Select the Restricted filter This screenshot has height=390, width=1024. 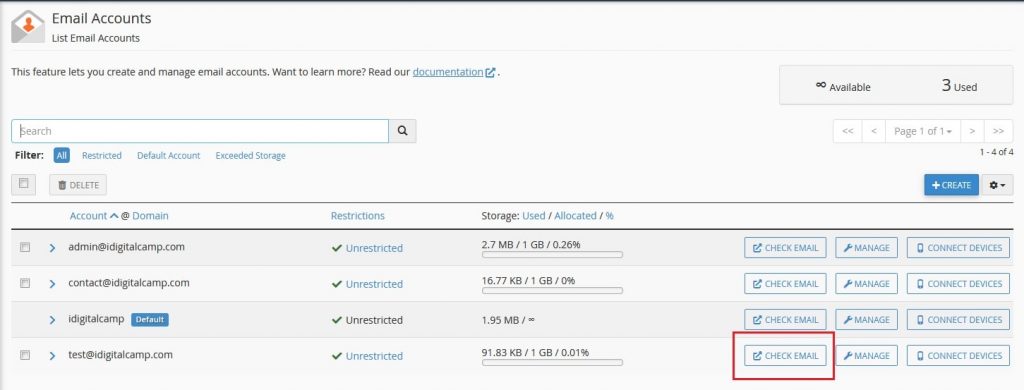[102, 155]
